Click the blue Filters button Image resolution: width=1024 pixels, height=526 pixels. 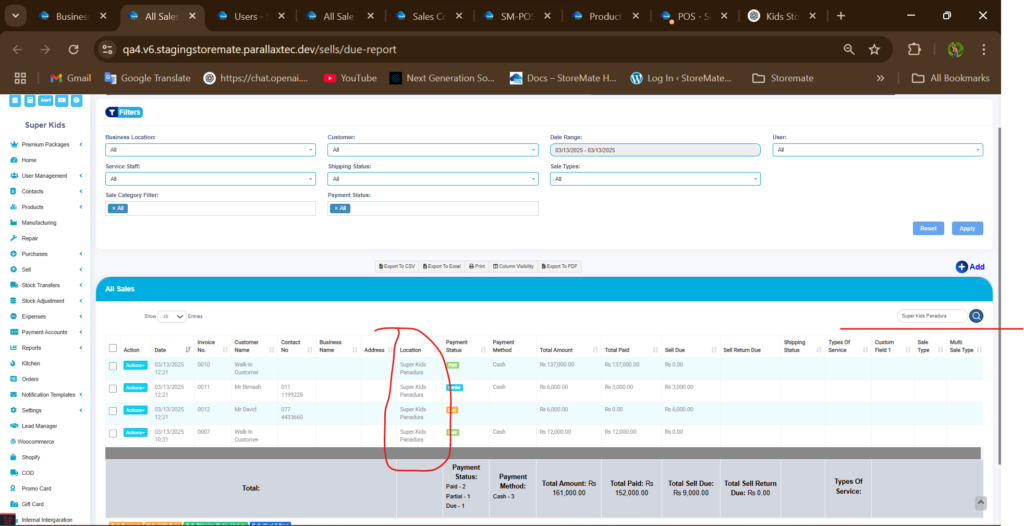tap(123, 112)
